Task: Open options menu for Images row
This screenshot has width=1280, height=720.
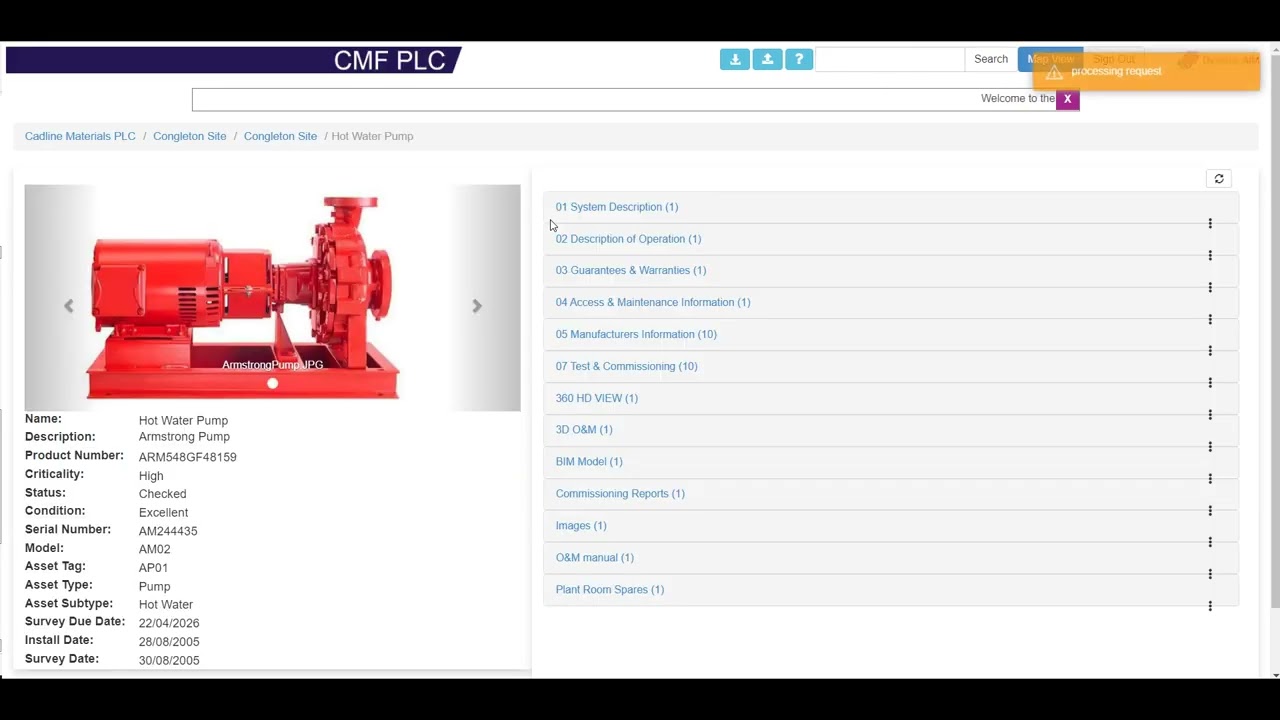Action: [1210, 542]
